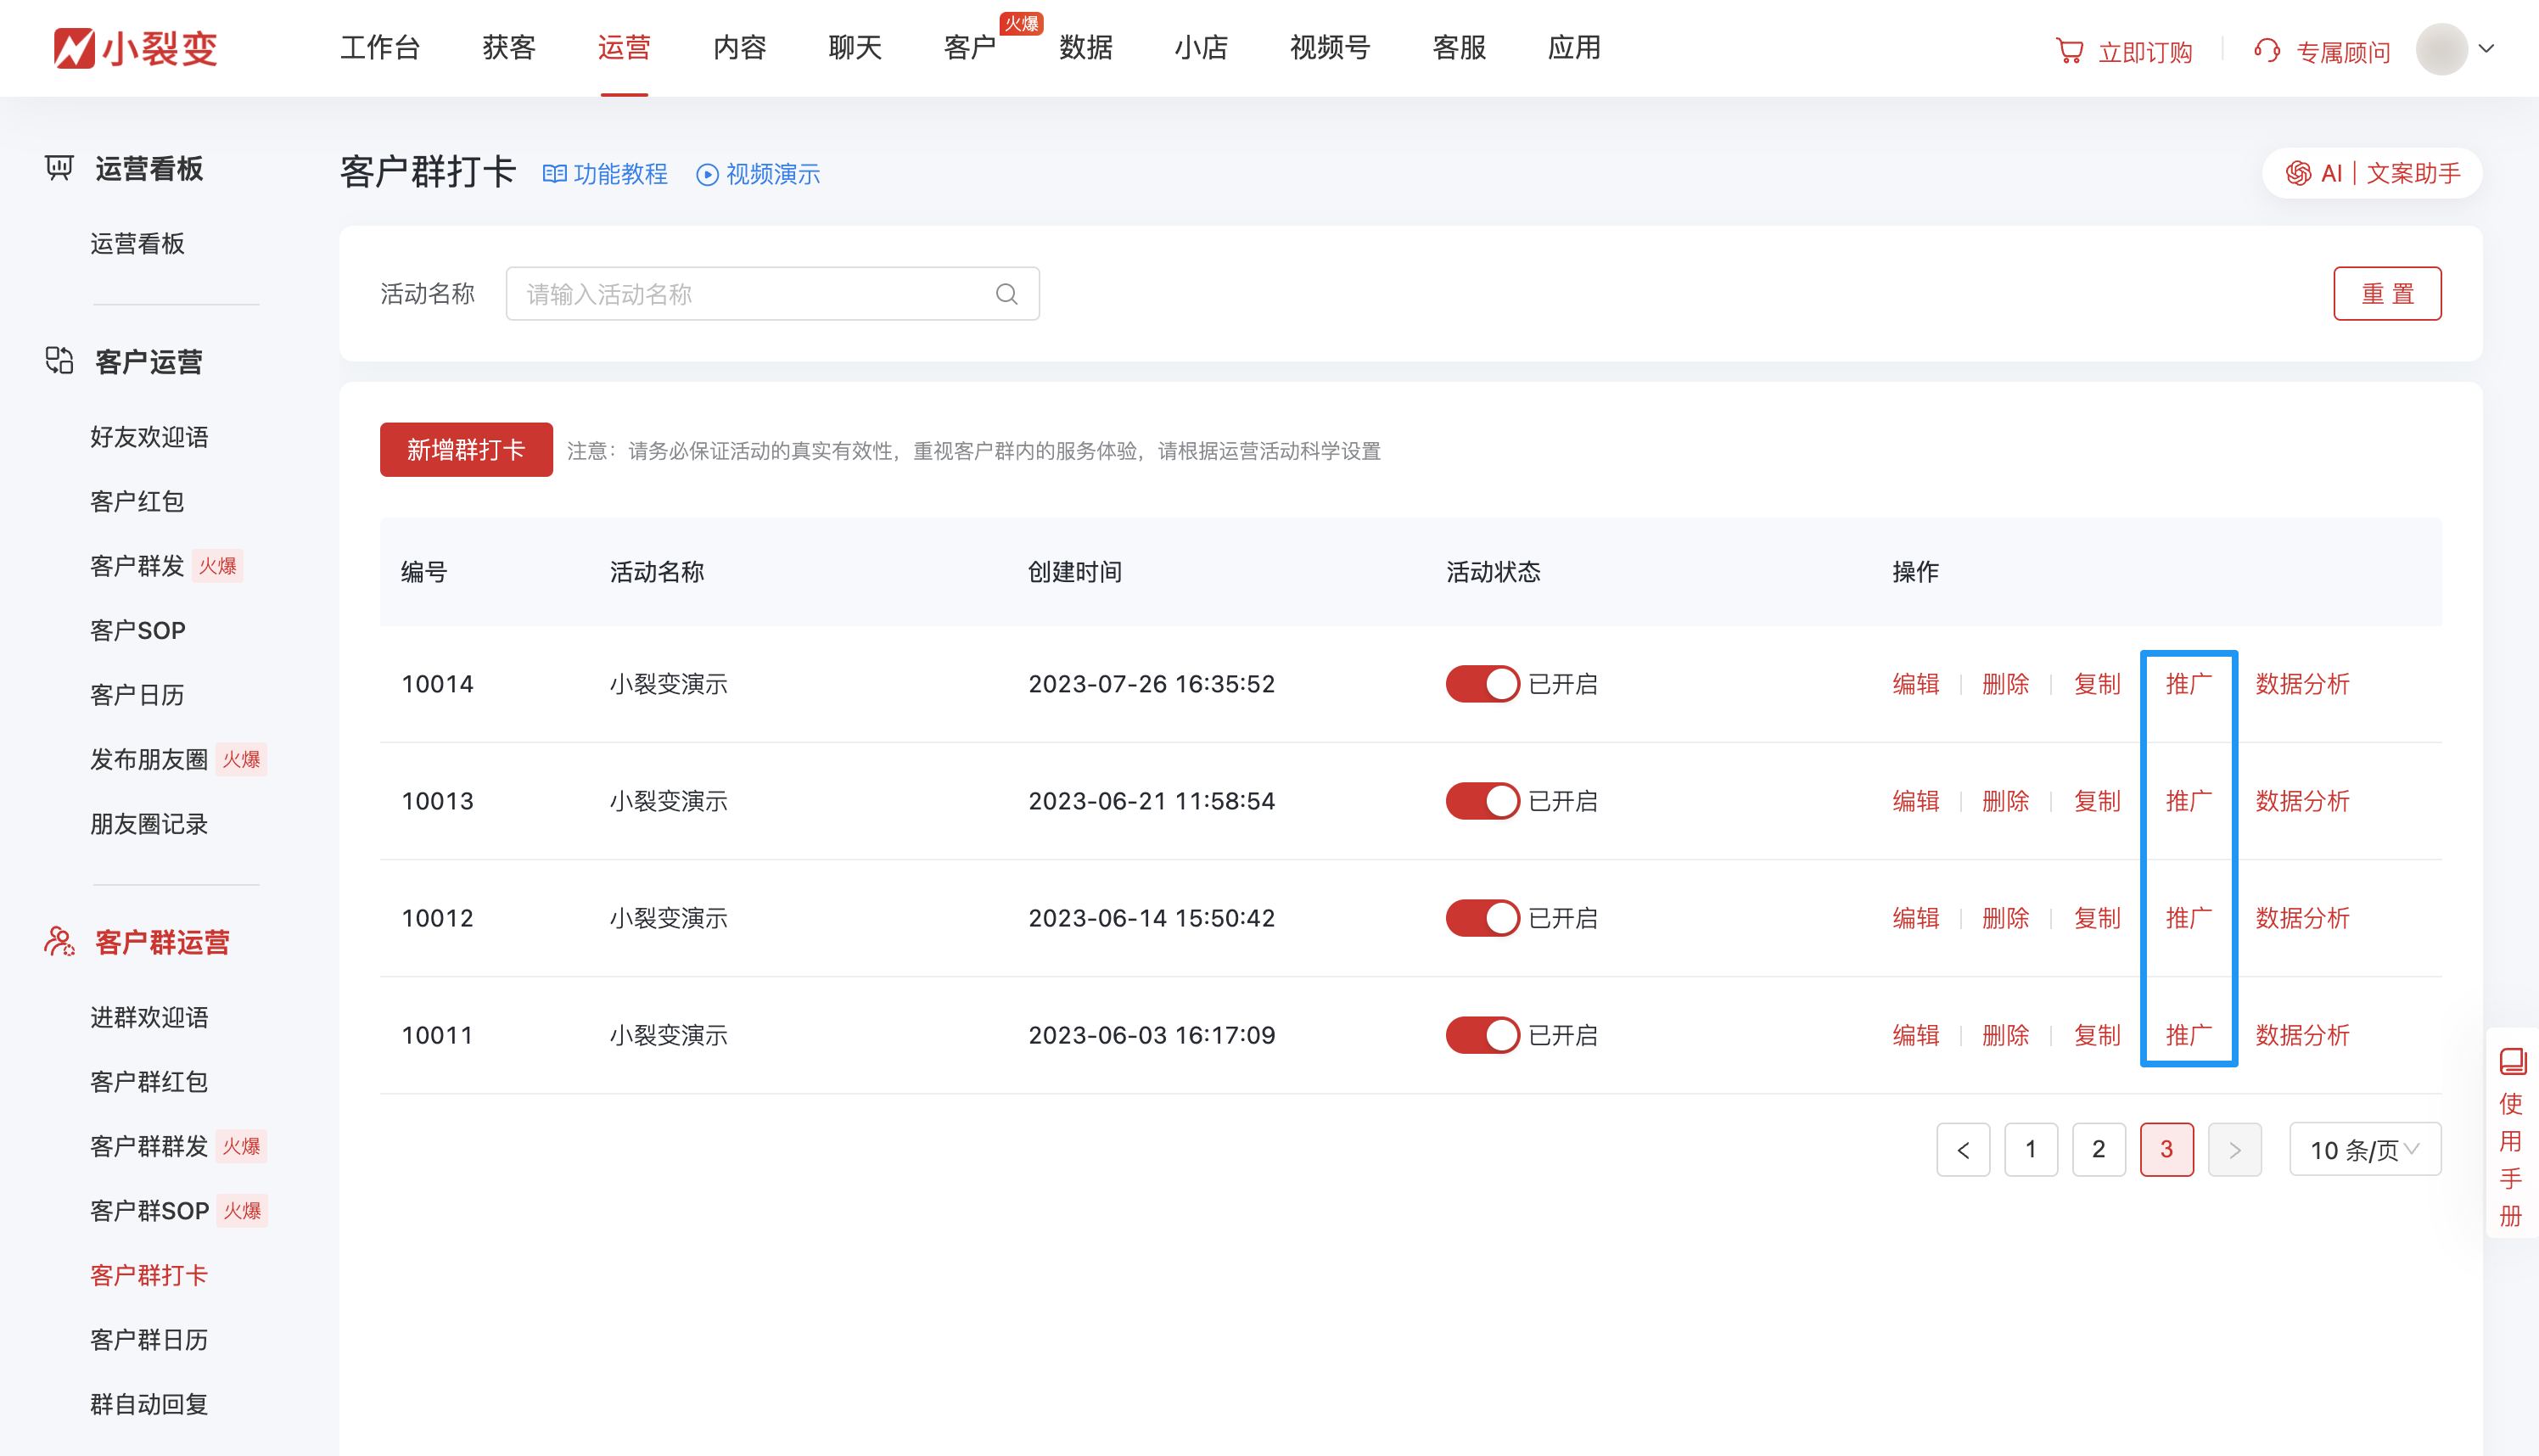Click the book icon beside 功能教程
Image resolution: width=2539 pixels, height=1456 pixels.
(x=554, y=174)
